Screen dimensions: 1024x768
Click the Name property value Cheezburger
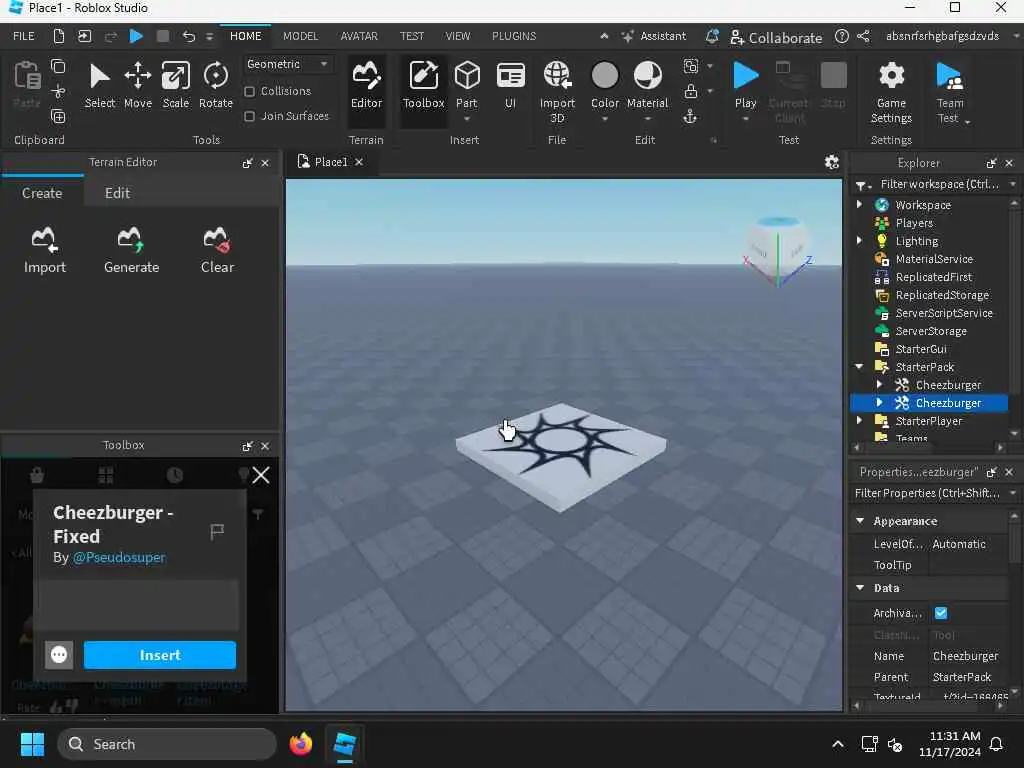coord(965,656)
